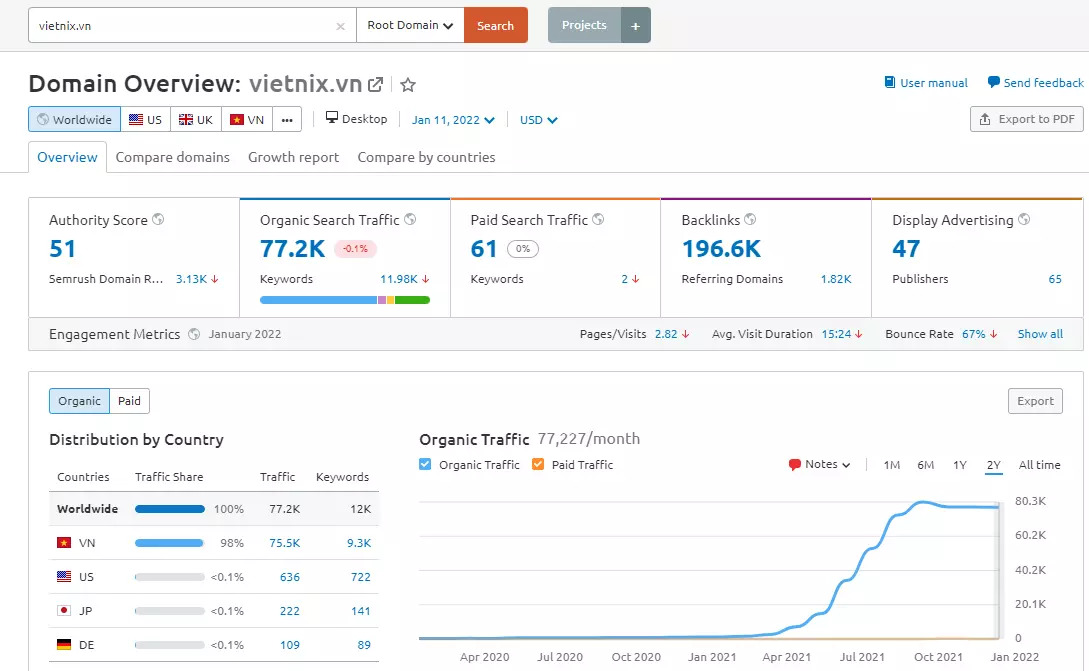Open Referring Domains value 1.82K
Viewport: 1089px width, 671px height.
836,279
